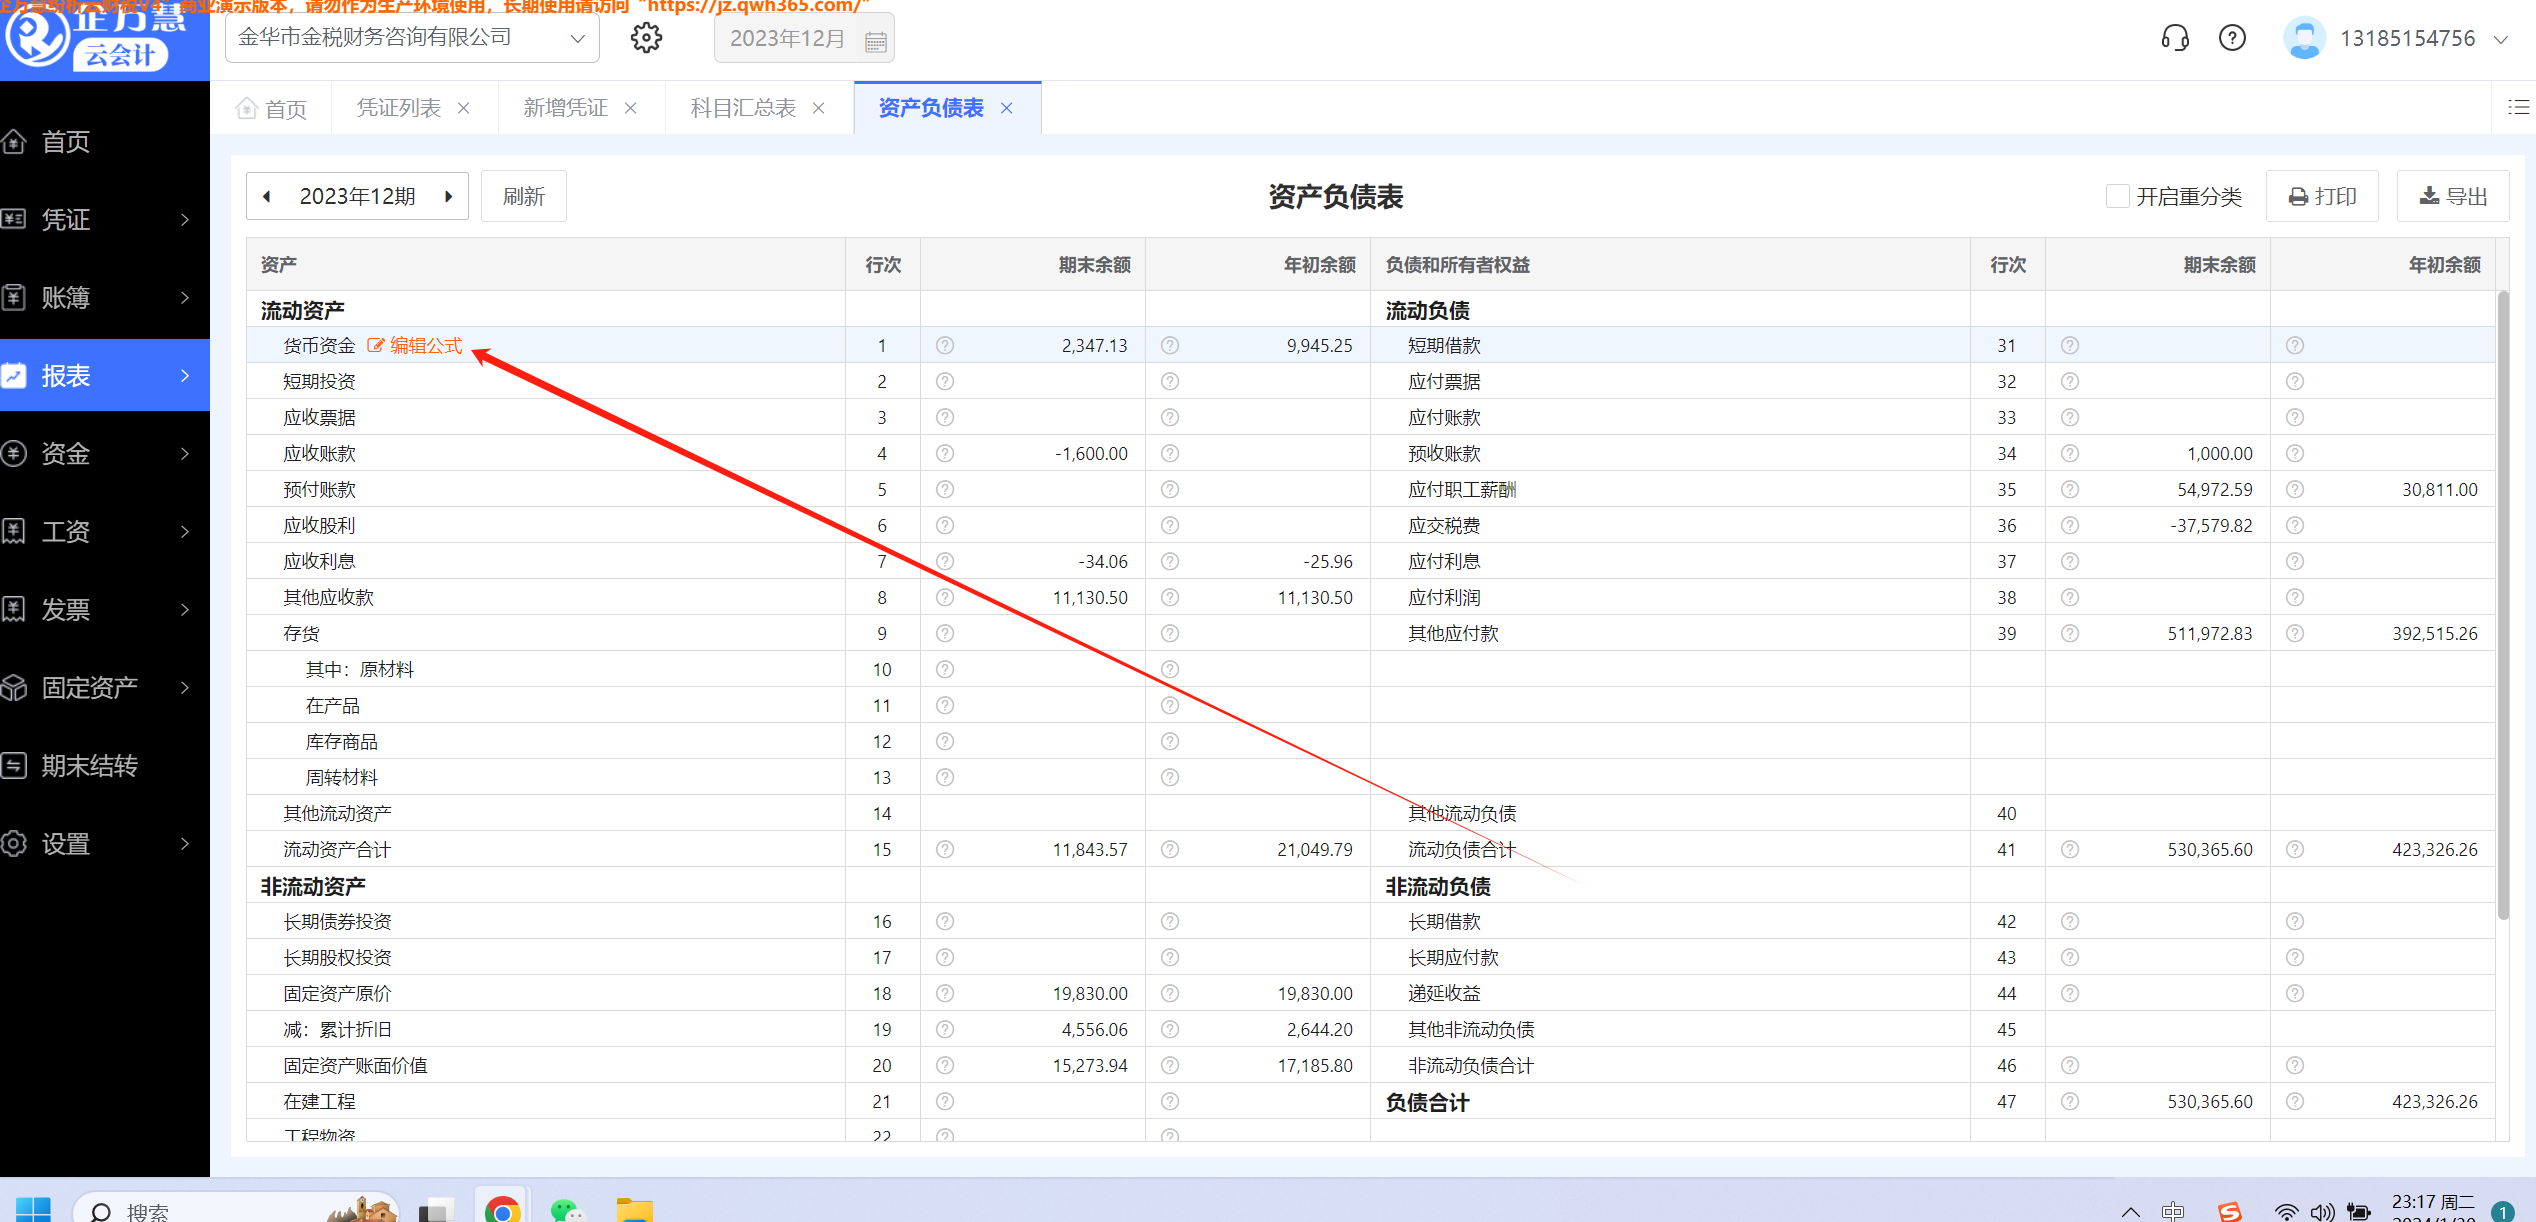Open the settings gear next to company name
This screenshot has width=2536, height=1222.
coord(646,38)
